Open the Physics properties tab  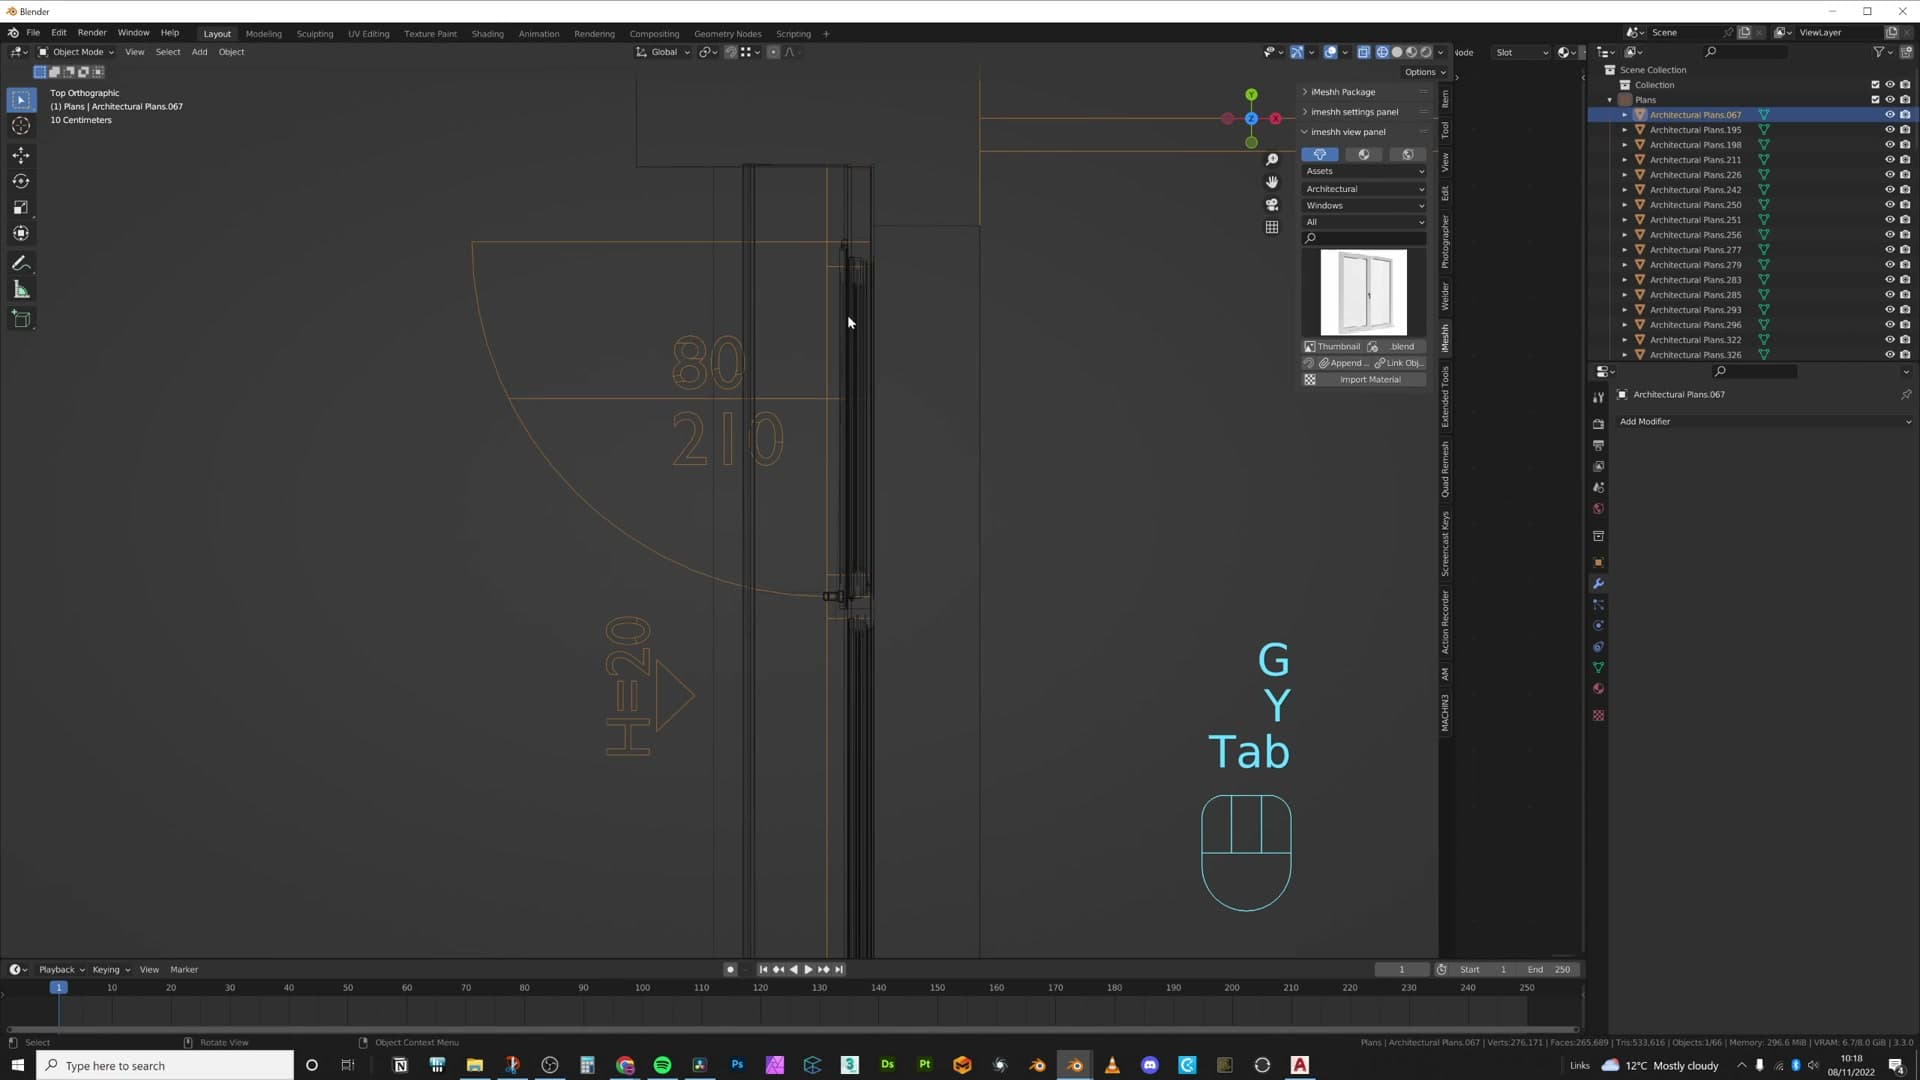click(1598, 625)
